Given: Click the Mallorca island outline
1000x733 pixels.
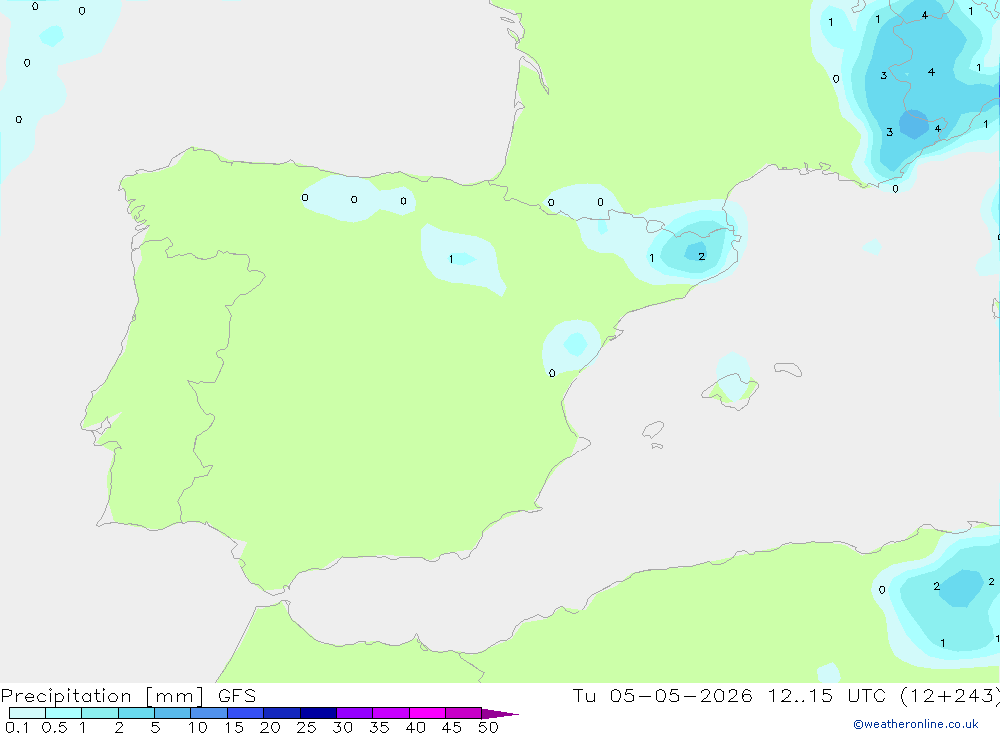Looking at the screenshot, I should pos(731,390).
